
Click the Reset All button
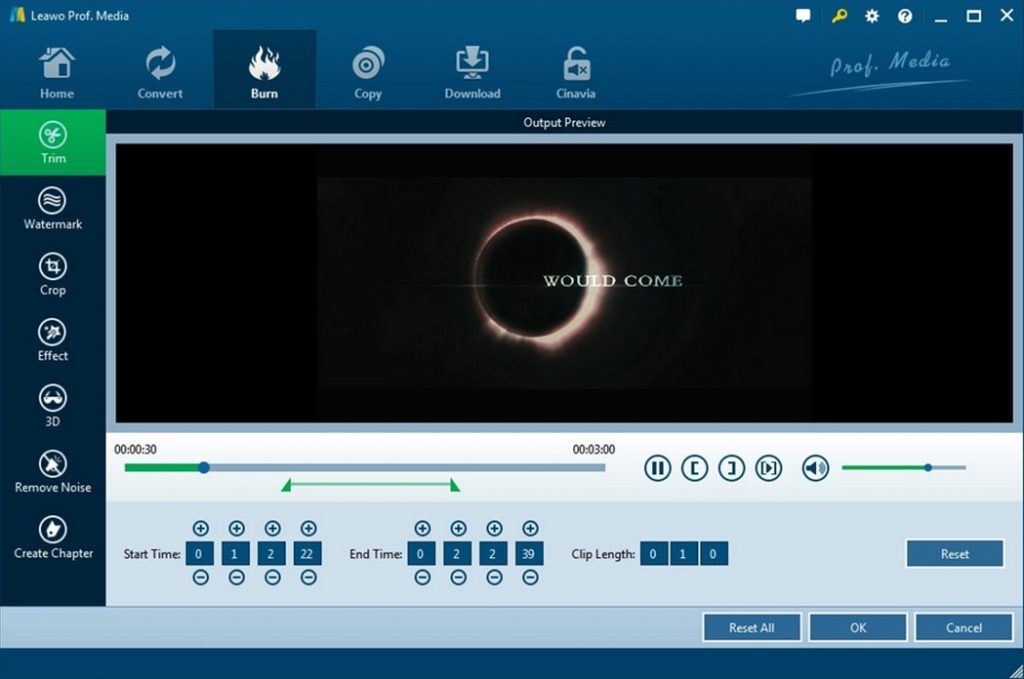coord(752,627)
